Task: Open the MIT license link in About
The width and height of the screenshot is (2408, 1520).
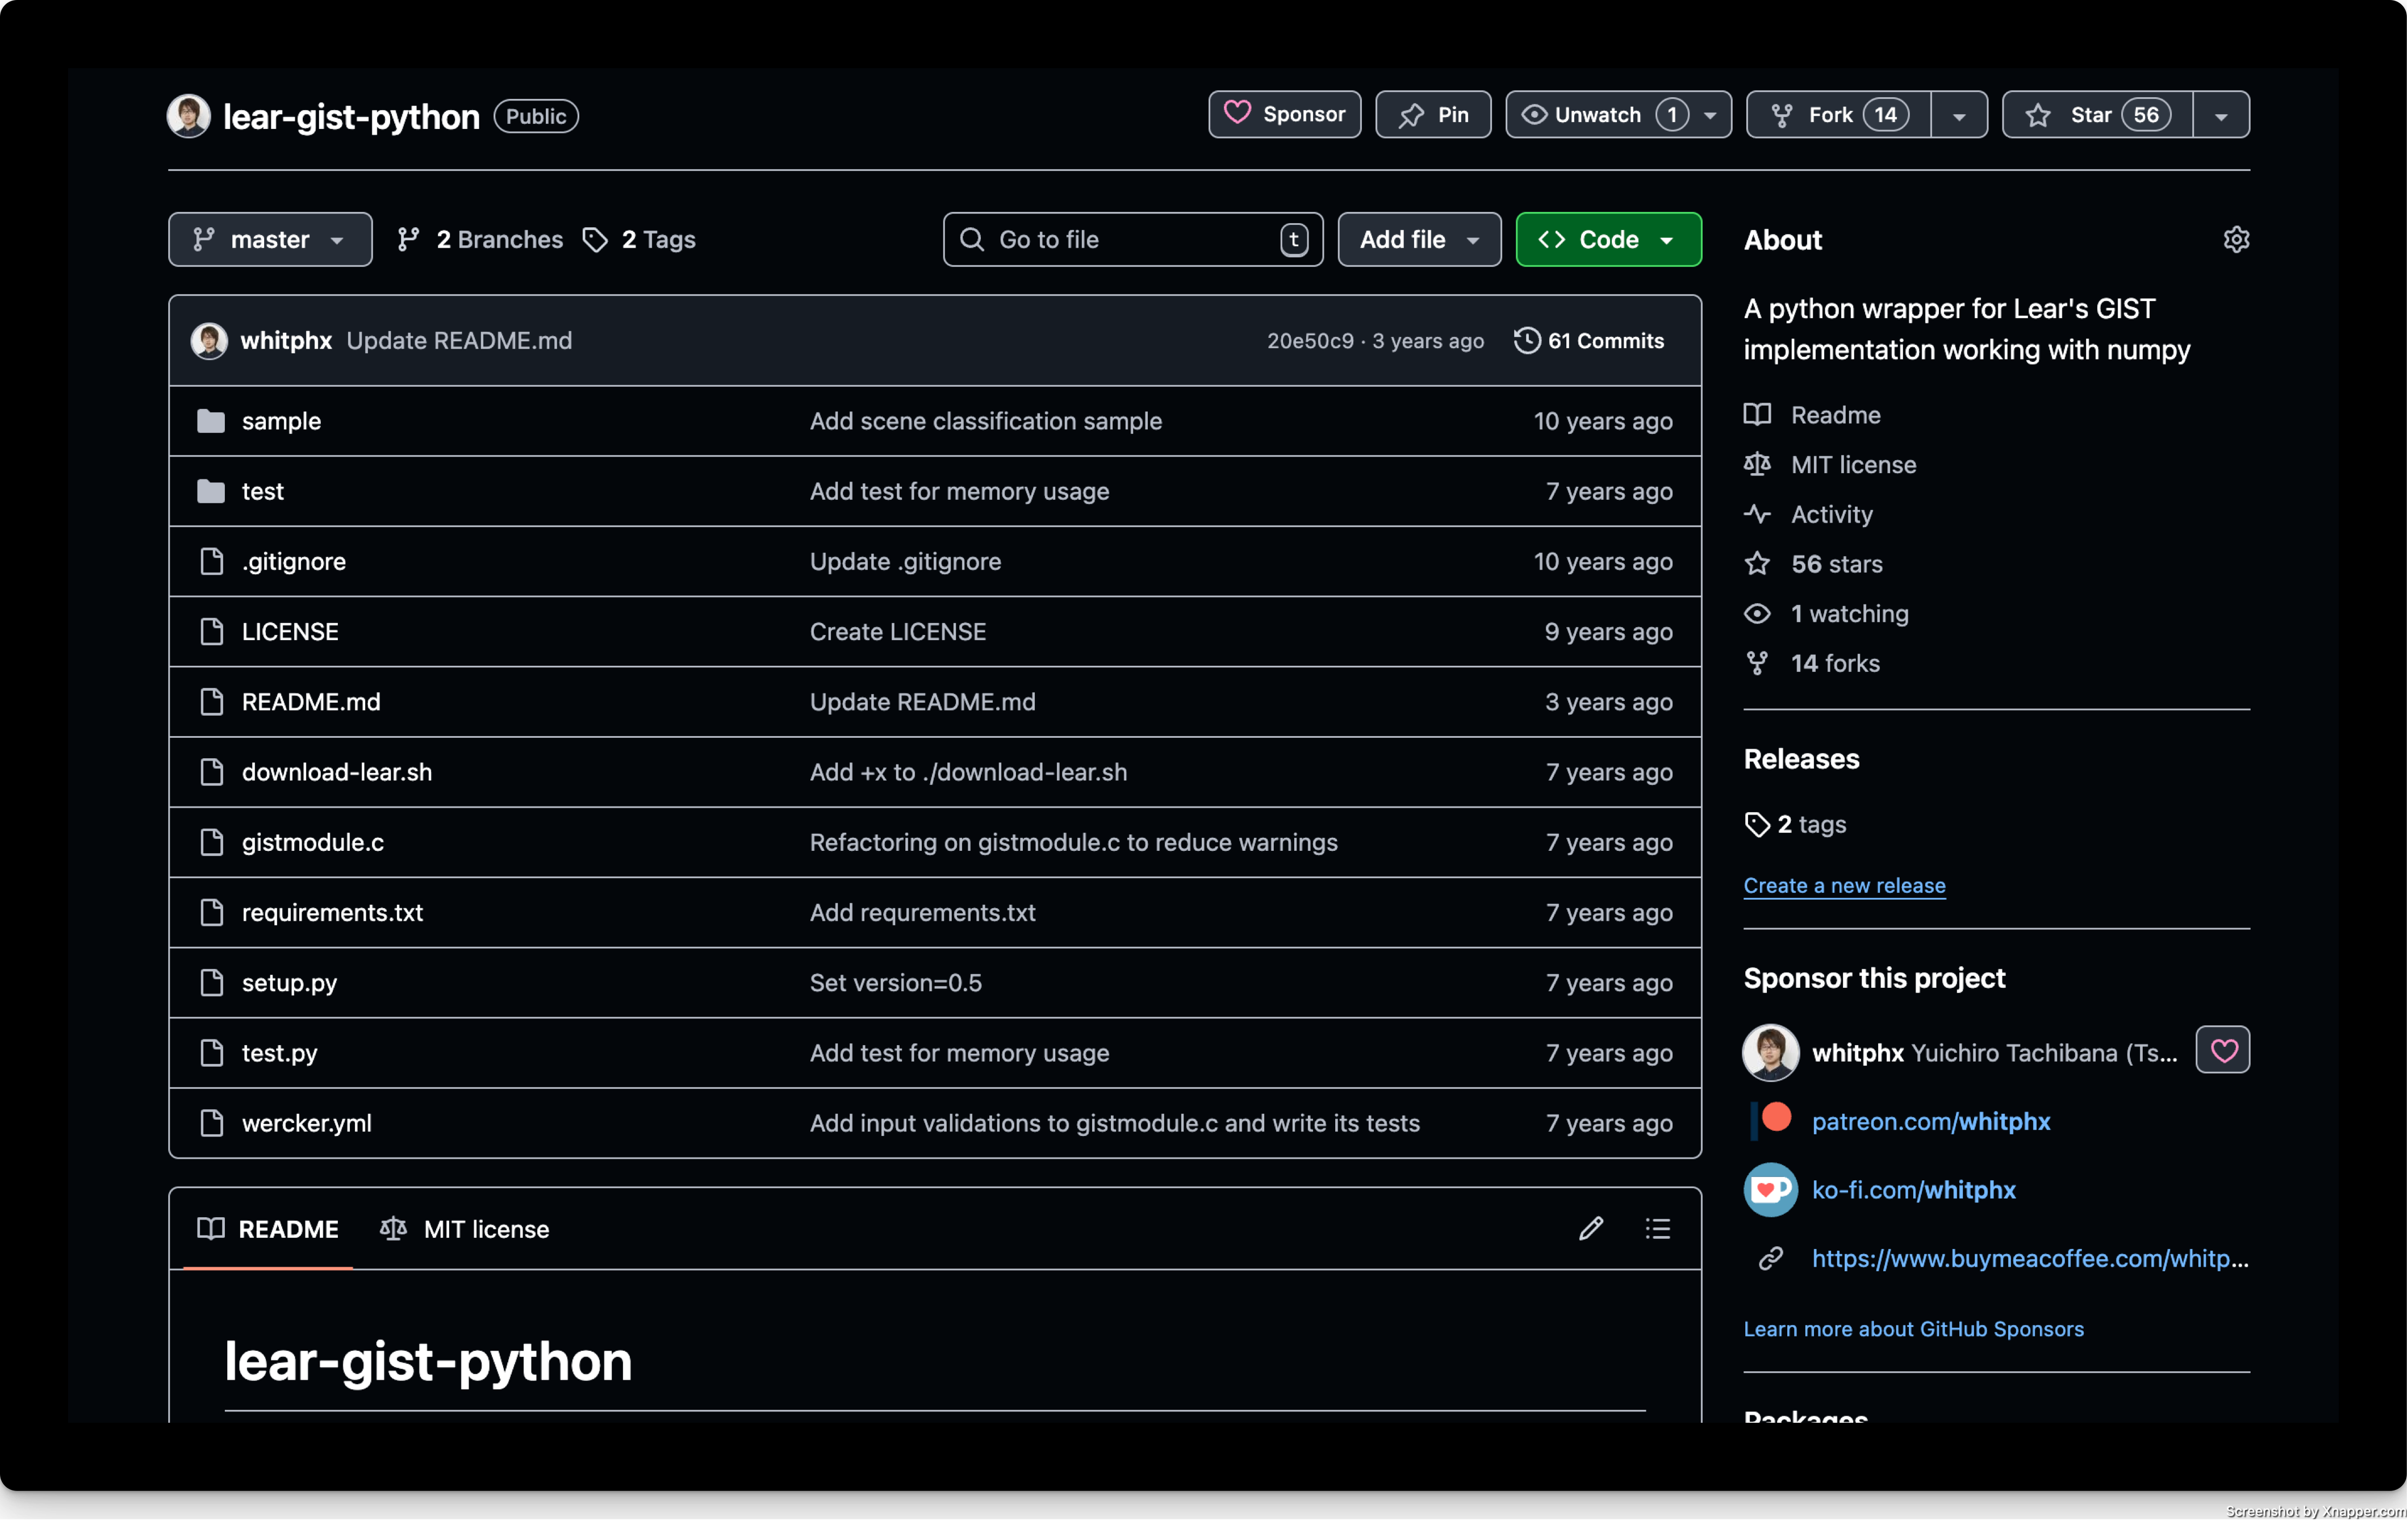Action: (x=1853, y=465)
